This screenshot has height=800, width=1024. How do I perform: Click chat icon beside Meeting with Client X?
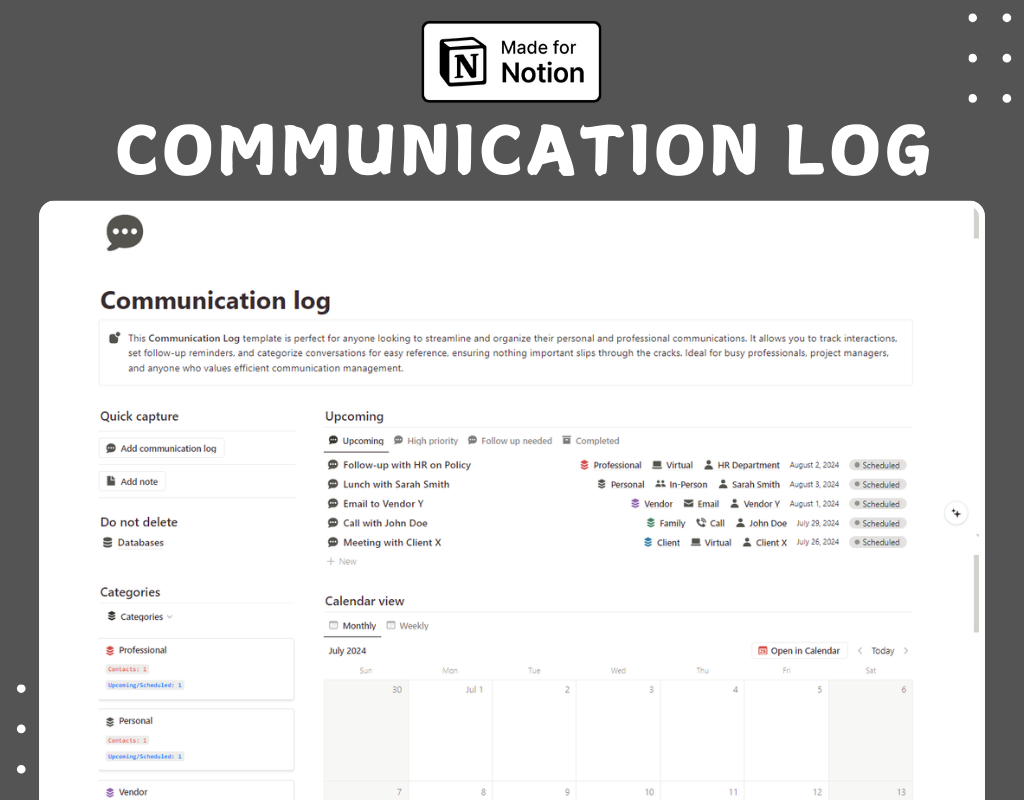click(332, 542)
